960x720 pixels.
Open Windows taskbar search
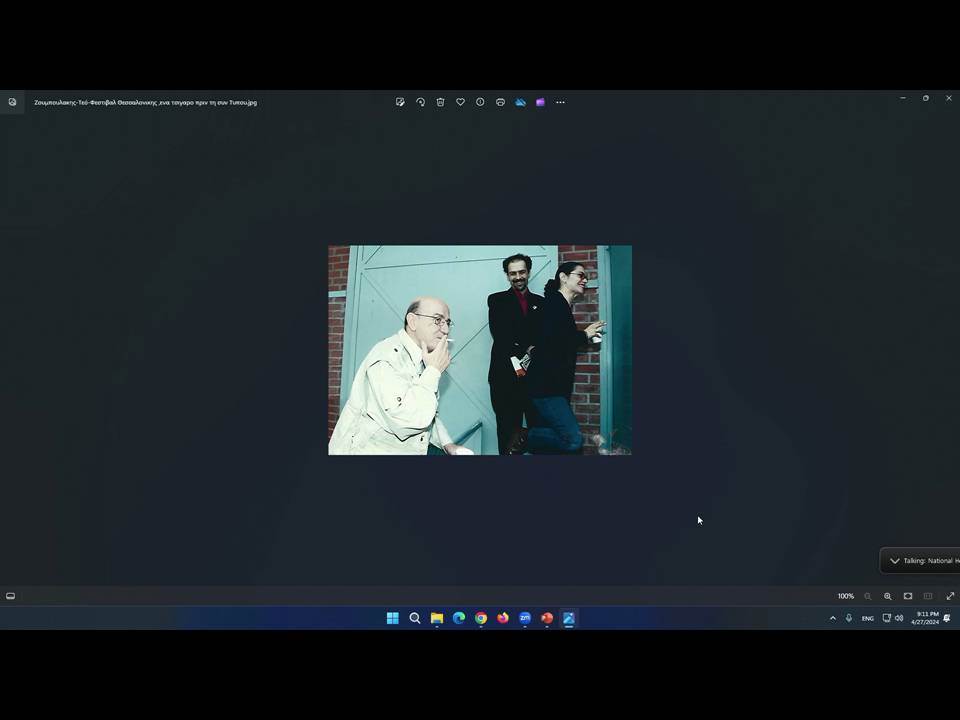tap(414, 618)
